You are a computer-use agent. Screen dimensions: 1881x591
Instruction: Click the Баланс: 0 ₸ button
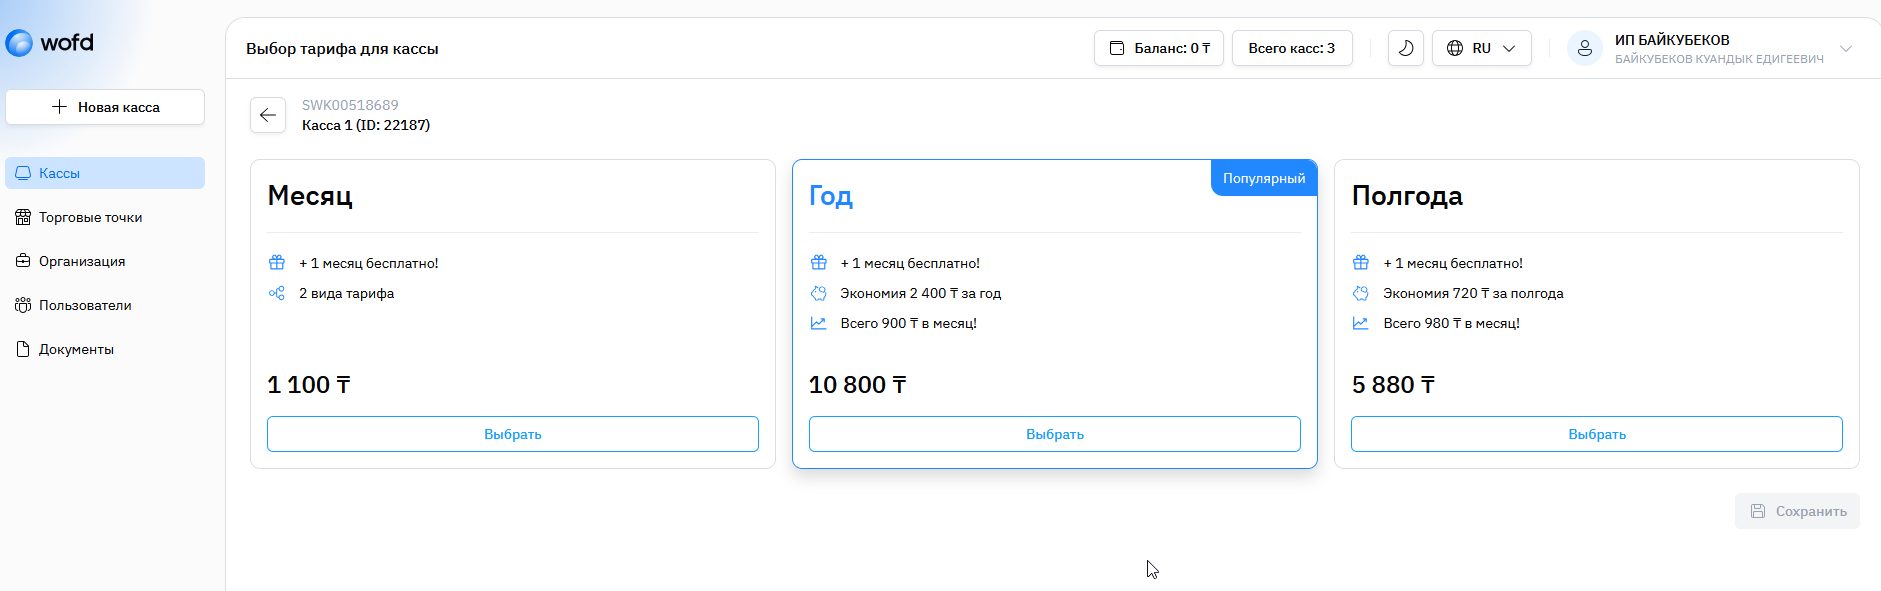pyautogui.click(x=1158, y=48)
